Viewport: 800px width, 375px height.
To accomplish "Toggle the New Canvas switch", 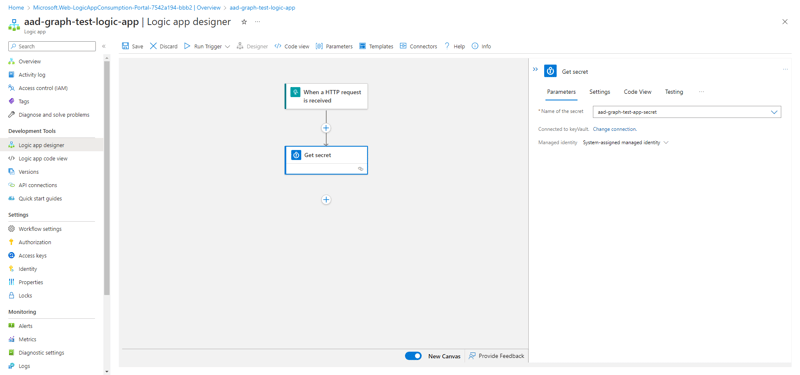I will tap(413, 356).
